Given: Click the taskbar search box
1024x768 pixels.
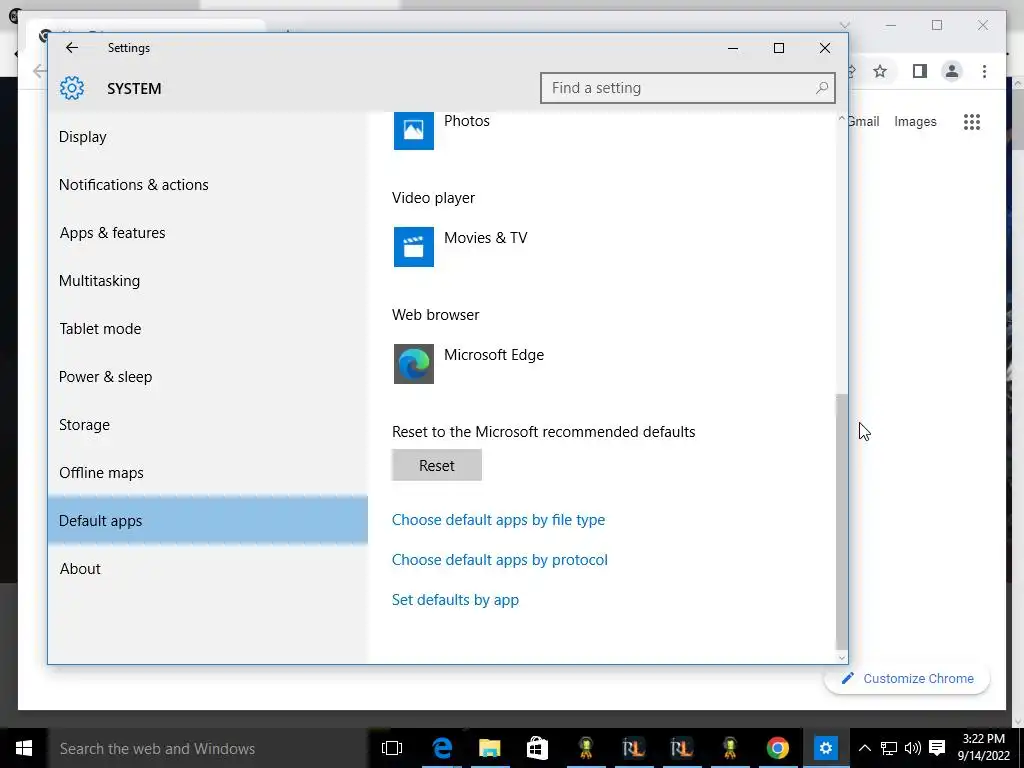Looking at the screenshot, I should click(208, 748).
